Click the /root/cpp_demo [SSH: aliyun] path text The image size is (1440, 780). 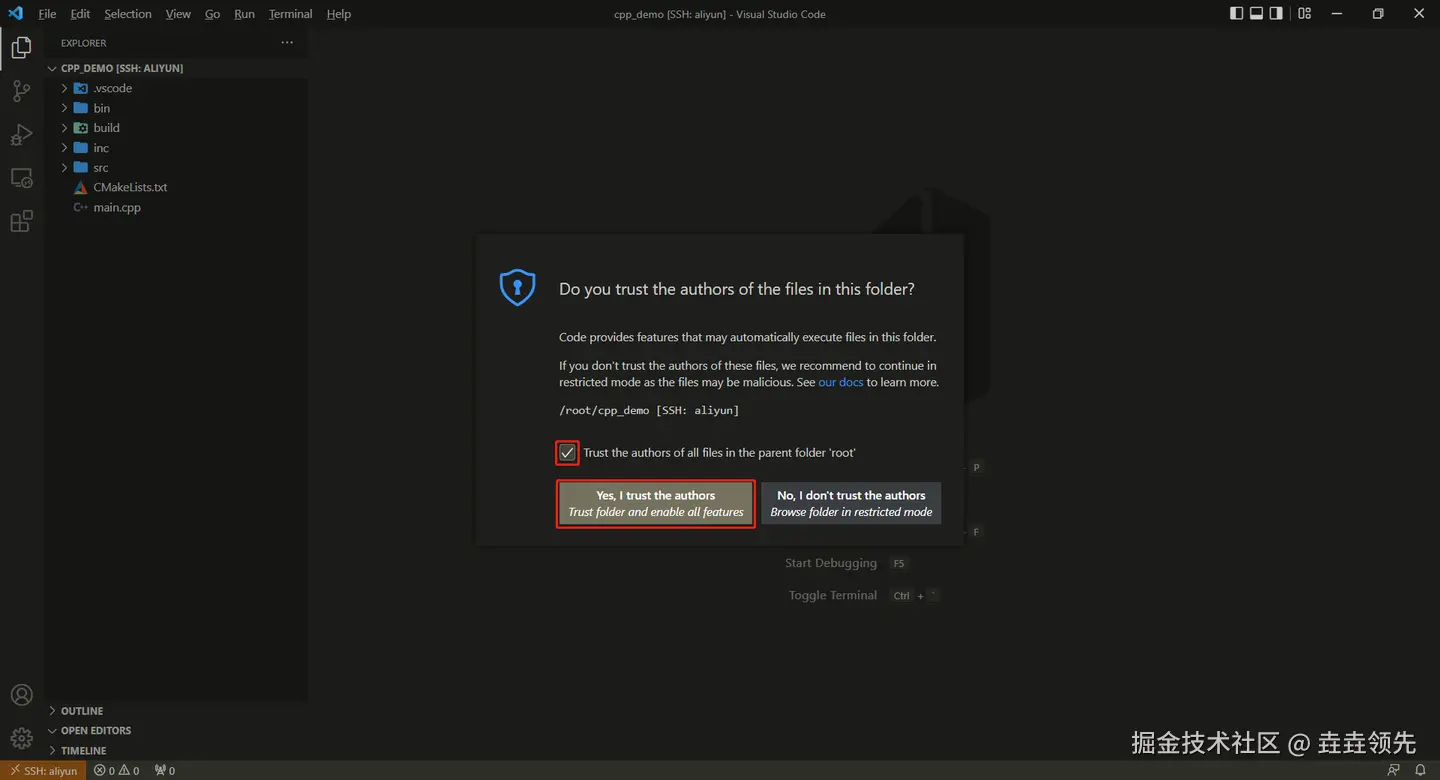click(x=649, y=410)
